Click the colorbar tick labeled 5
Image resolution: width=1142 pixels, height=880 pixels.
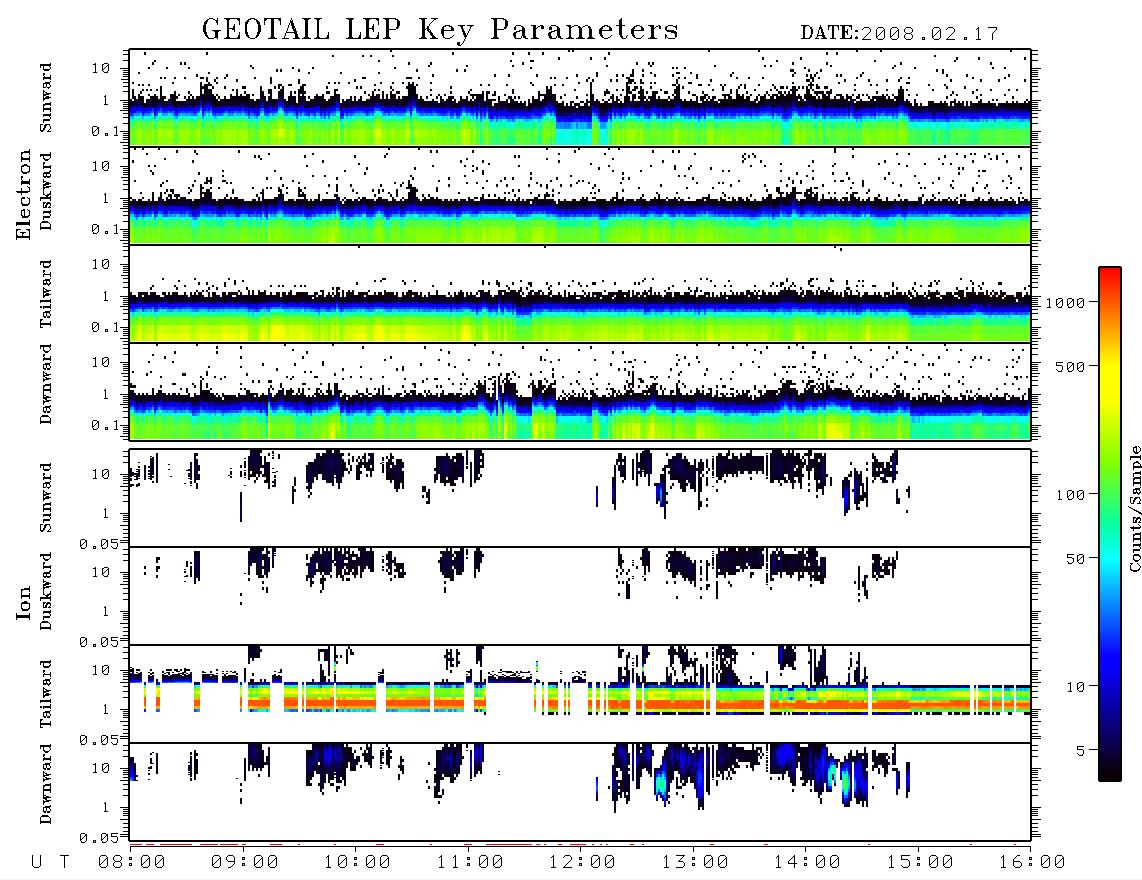coord(1081,750)
